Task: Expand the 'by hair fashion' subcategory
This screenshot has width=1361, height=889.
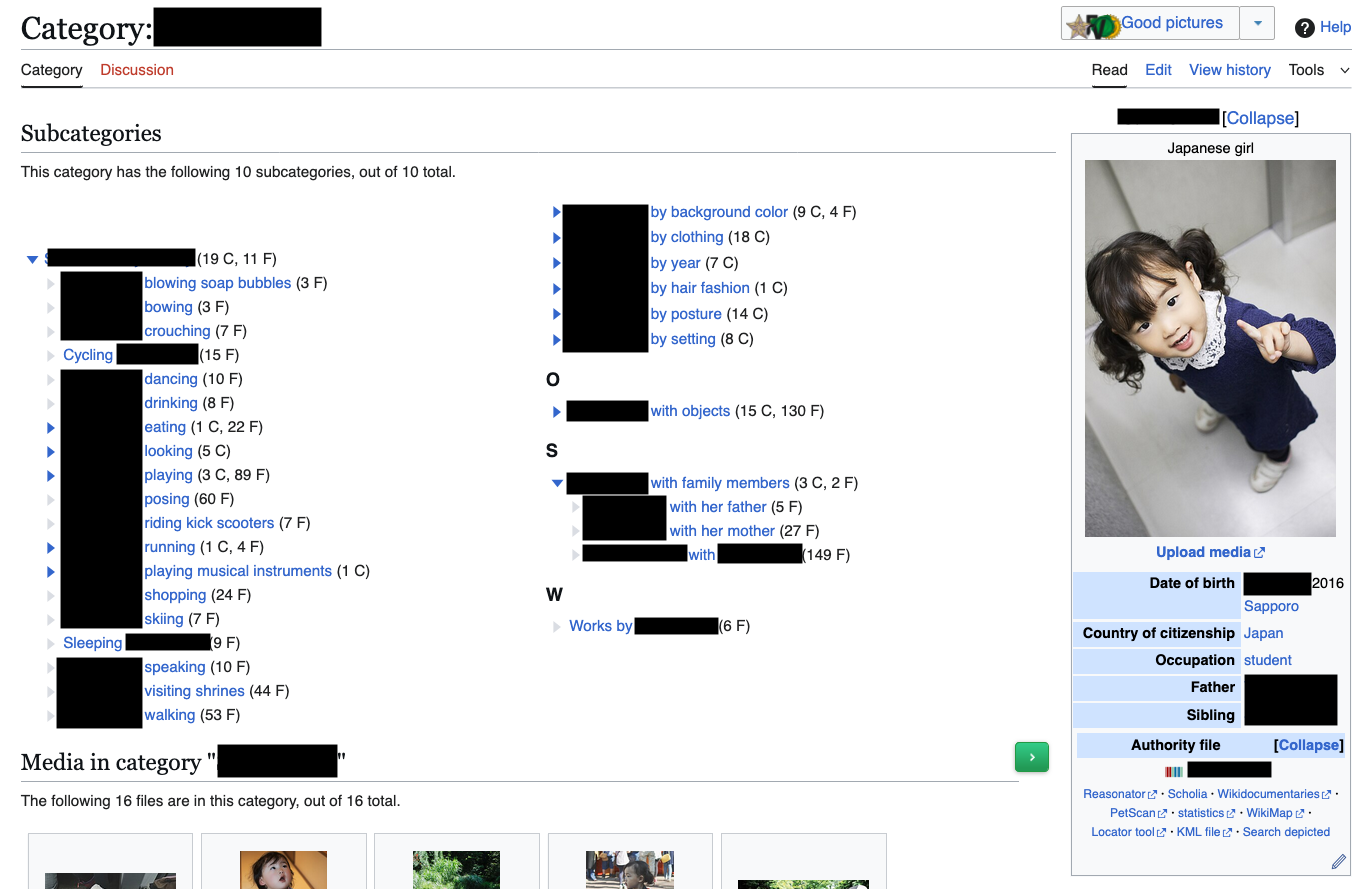Action: click(557, 288)
